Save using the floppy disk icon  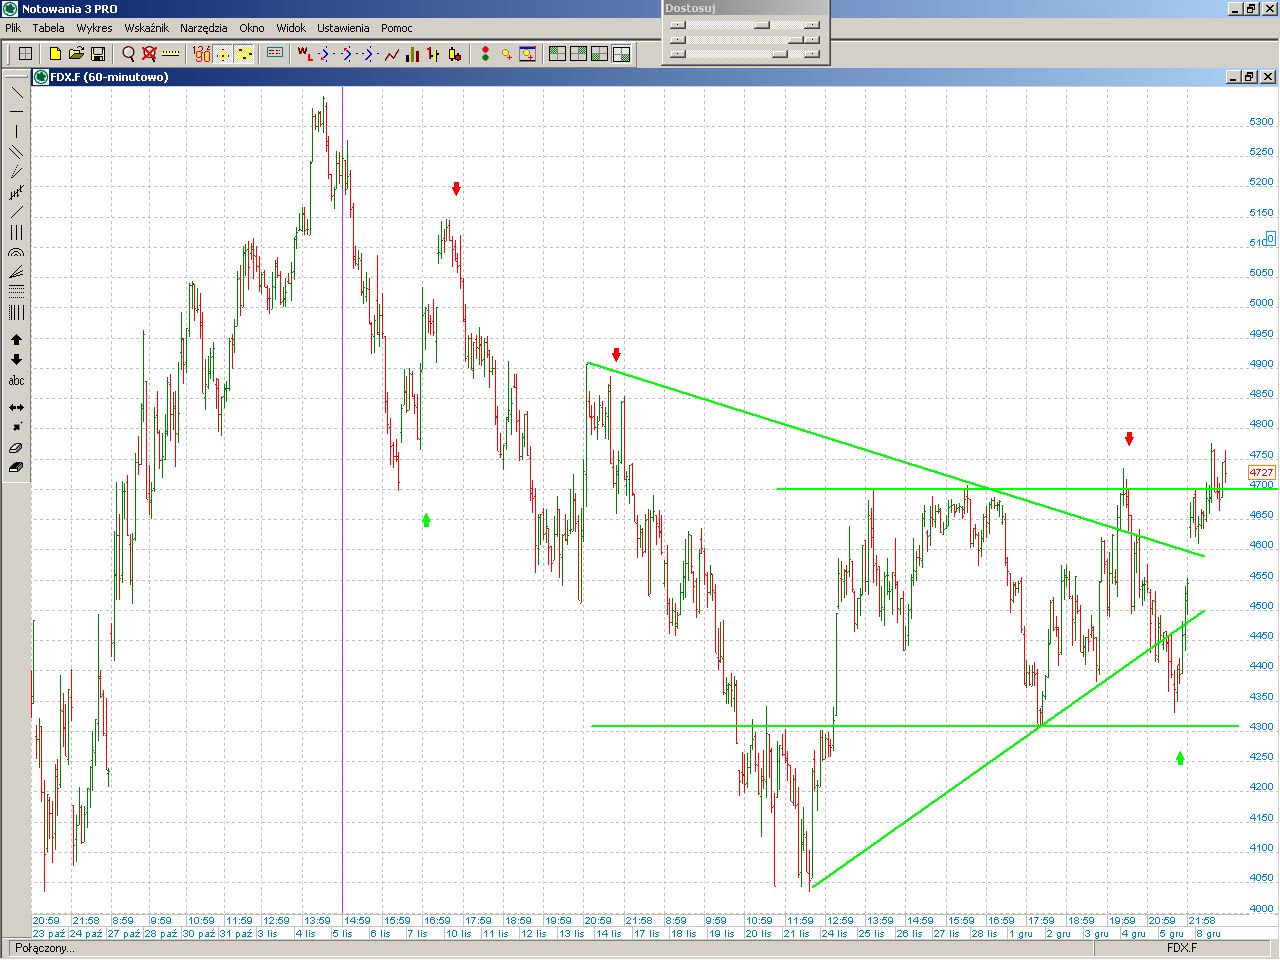[x=98, y=54]
